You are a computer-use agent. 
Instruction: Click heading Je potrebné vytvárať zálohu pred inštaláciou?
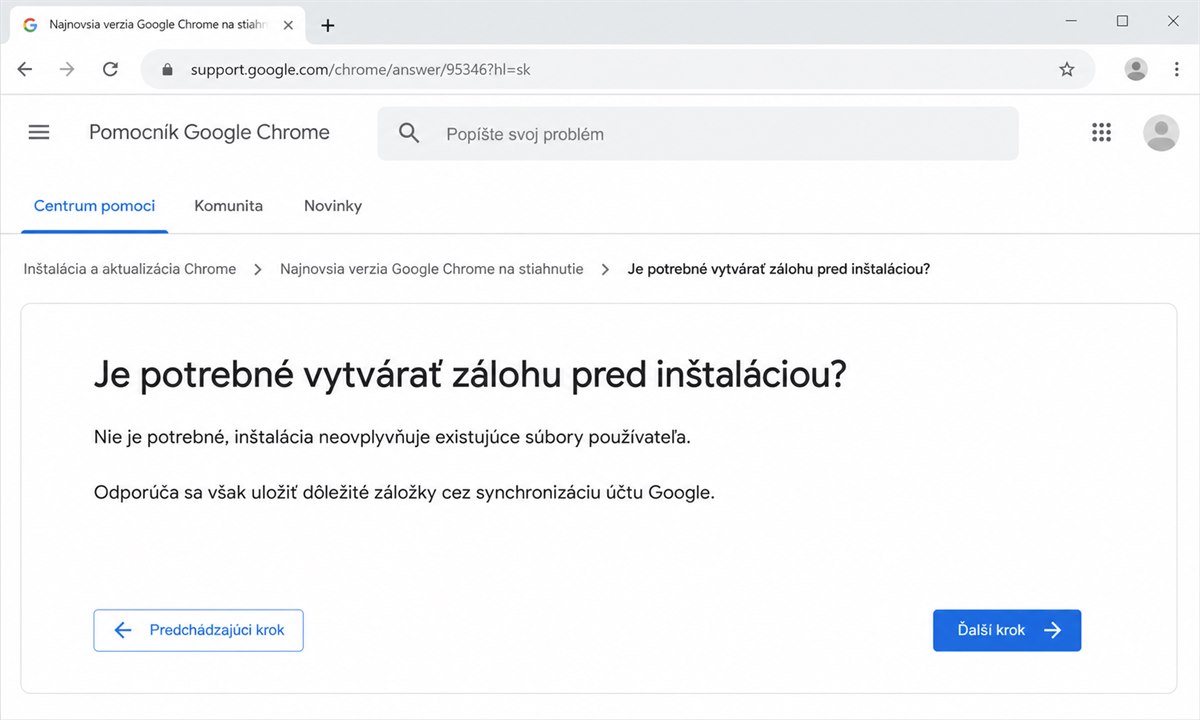point(470,376)
